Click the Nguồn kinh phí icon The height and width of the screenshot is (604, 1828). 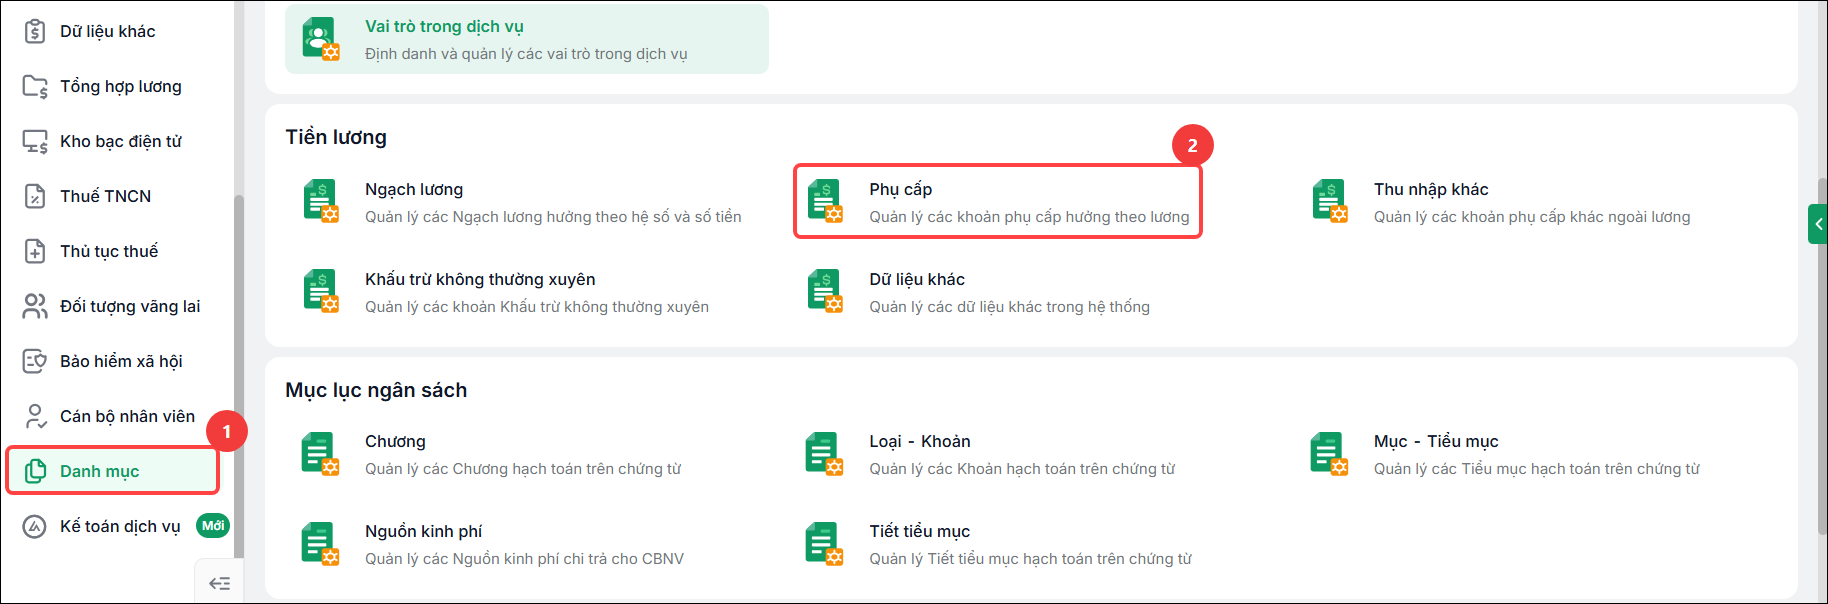click(x=321, y=544)
